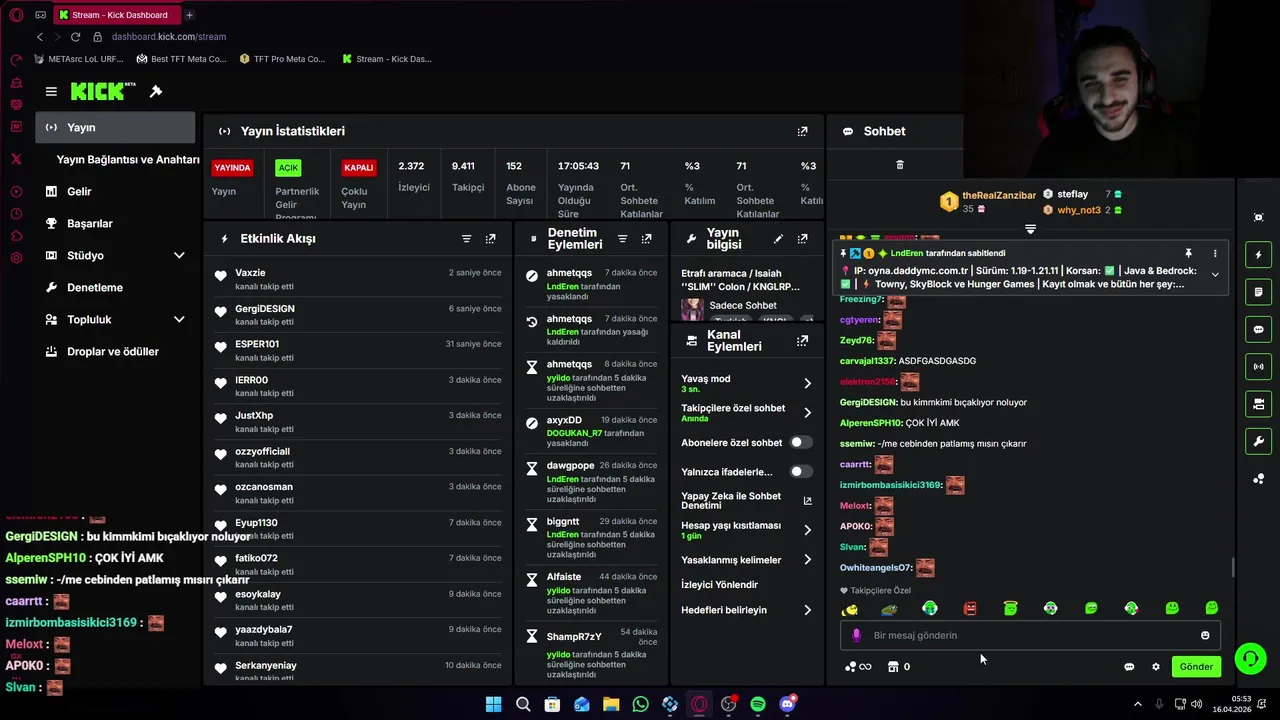Open Denetleme in the sidebar
The width and height of the screenshot is (1280, 720).
click(x=95, y=287)
